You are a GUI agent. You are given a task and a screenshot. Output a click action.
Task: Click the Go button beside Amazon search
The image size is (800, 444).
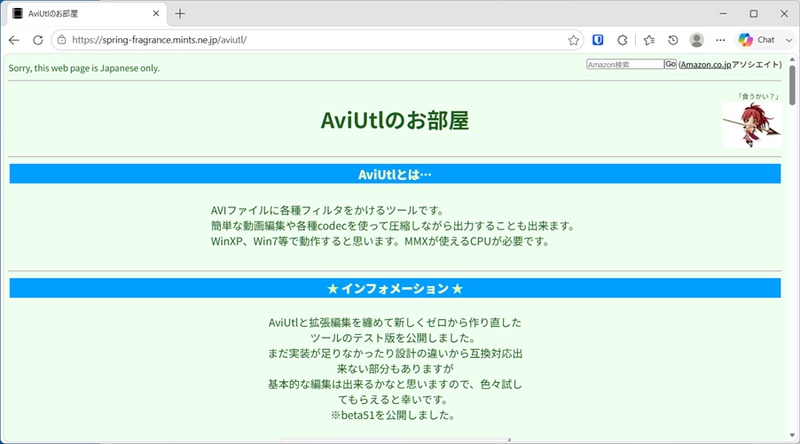pos(670,64)
